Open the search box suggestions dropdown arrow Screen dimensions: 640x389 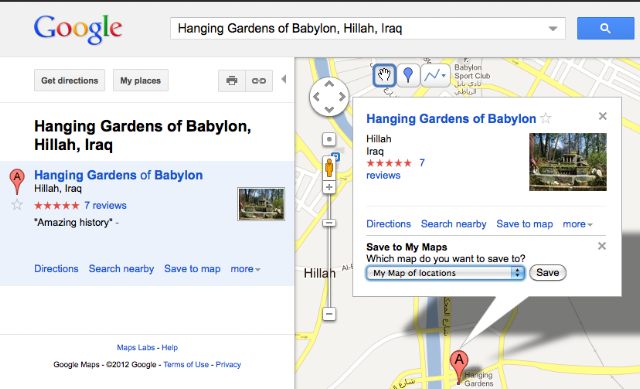tap(553, 29)
